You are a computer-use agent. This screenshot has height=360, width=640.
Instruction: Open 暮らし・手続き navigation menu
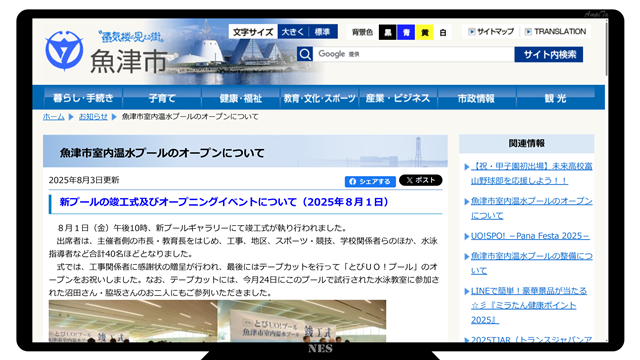coord(83,98)
